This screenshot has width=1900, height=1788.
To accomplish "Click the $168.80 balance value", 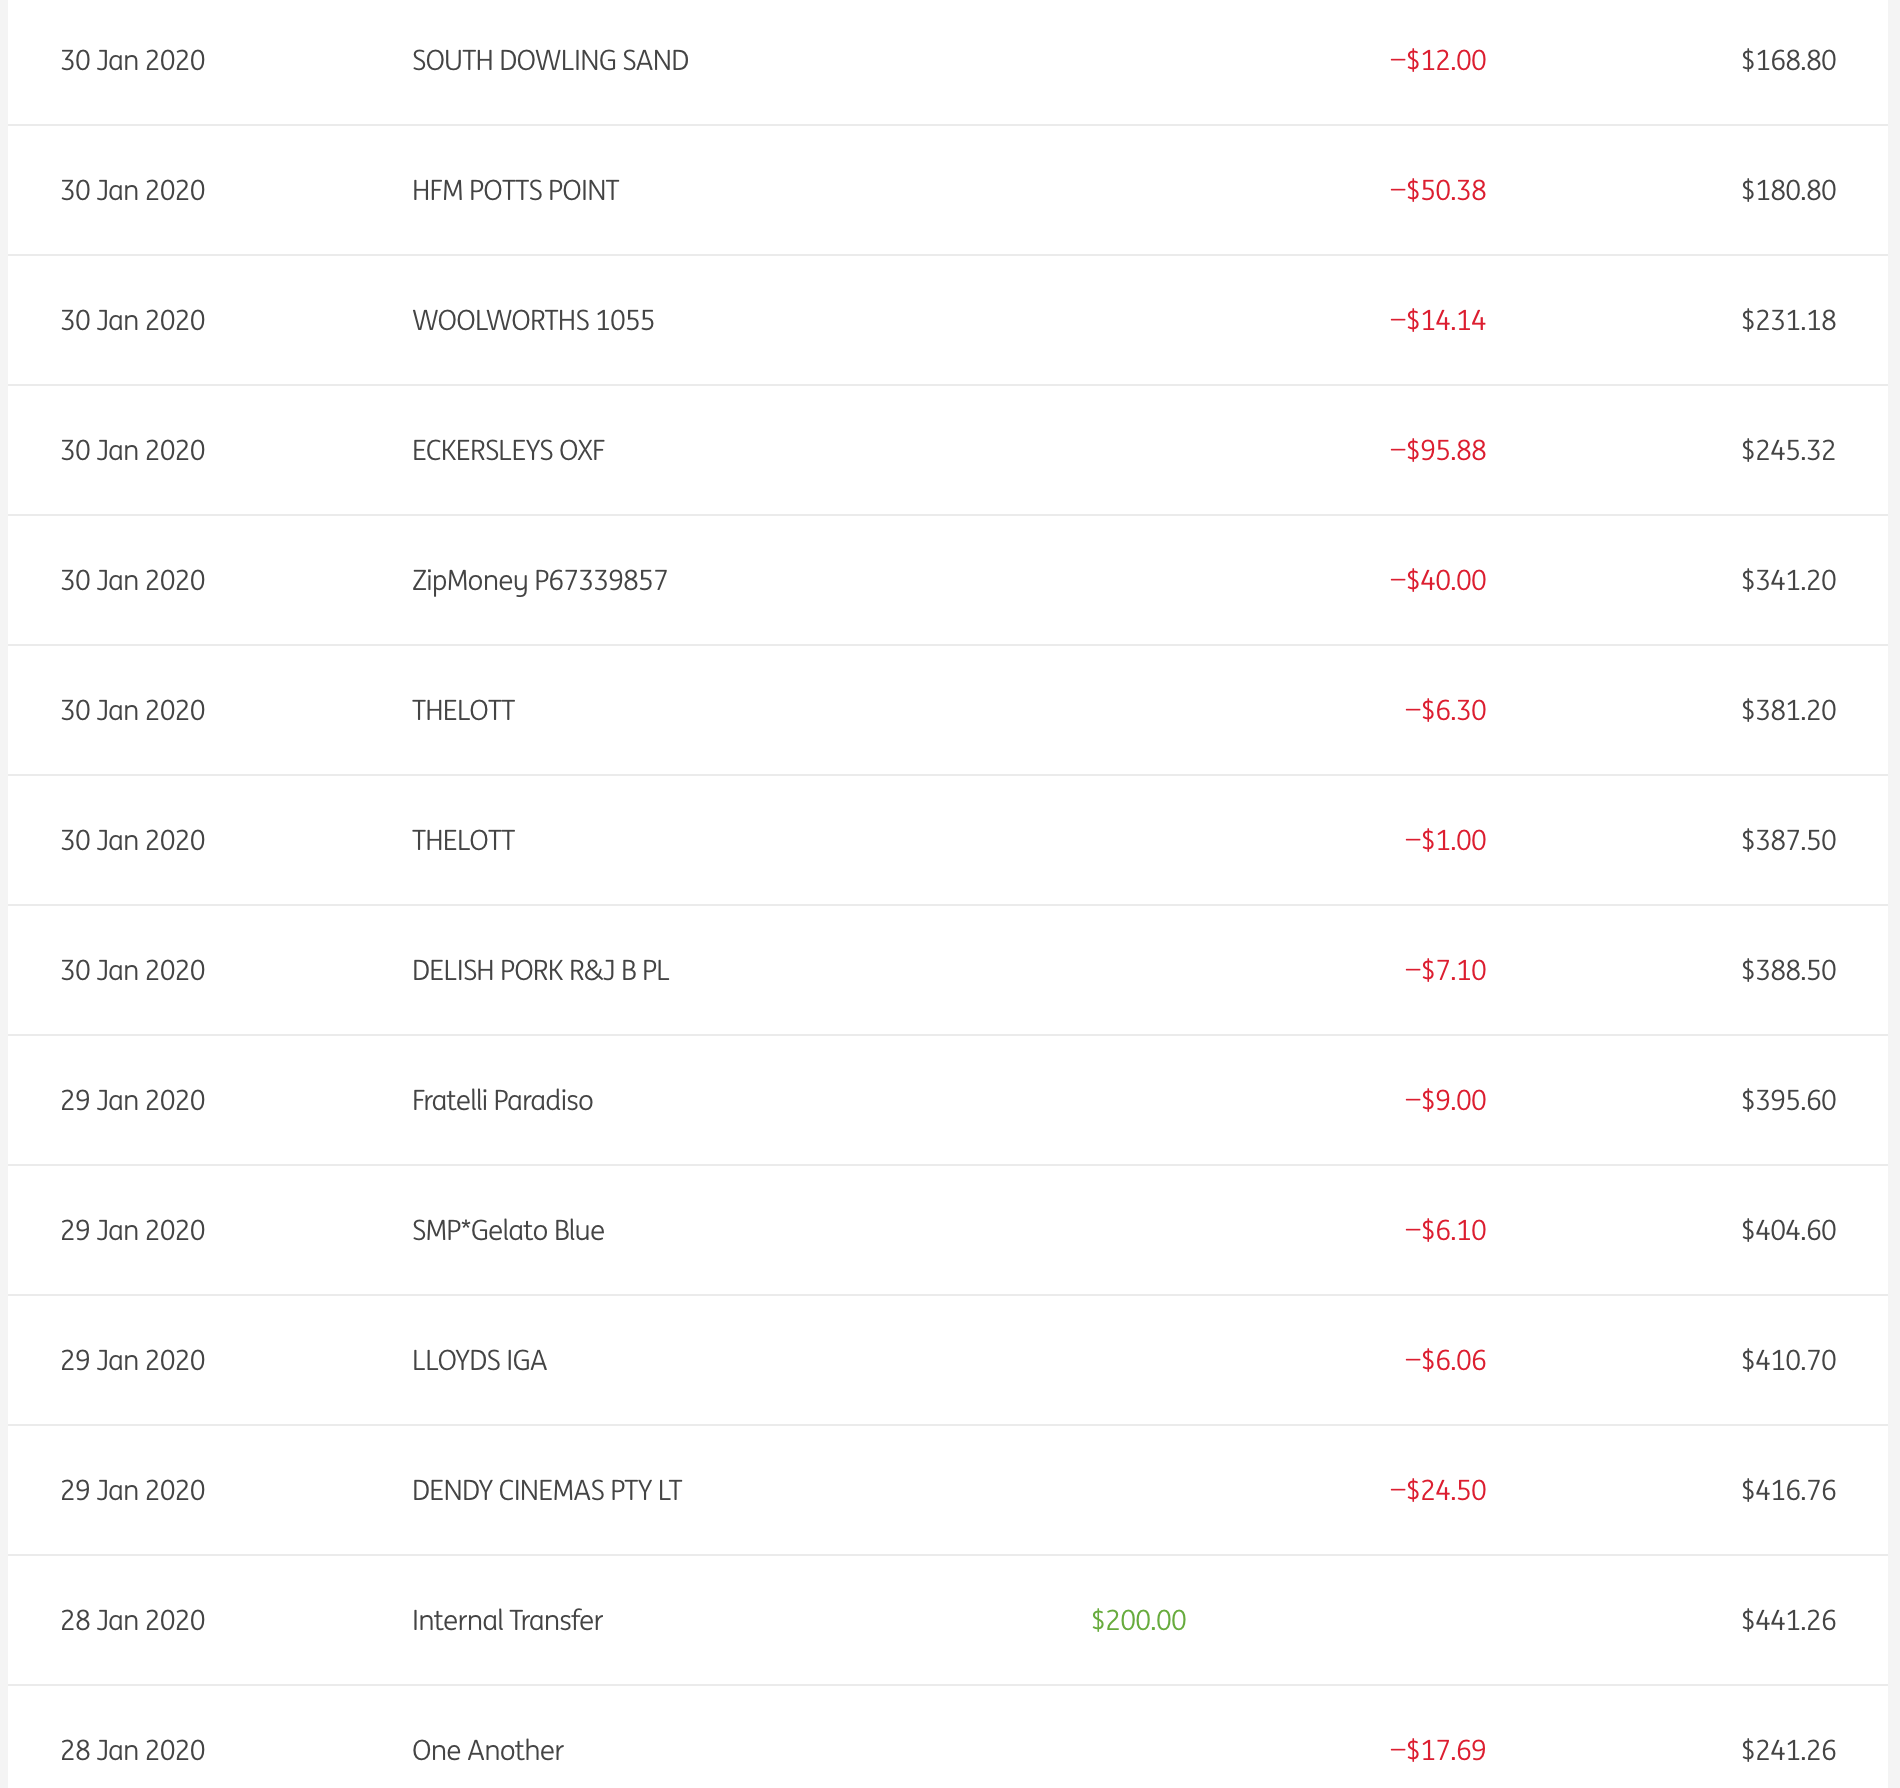I will (x=1788, y=60).
